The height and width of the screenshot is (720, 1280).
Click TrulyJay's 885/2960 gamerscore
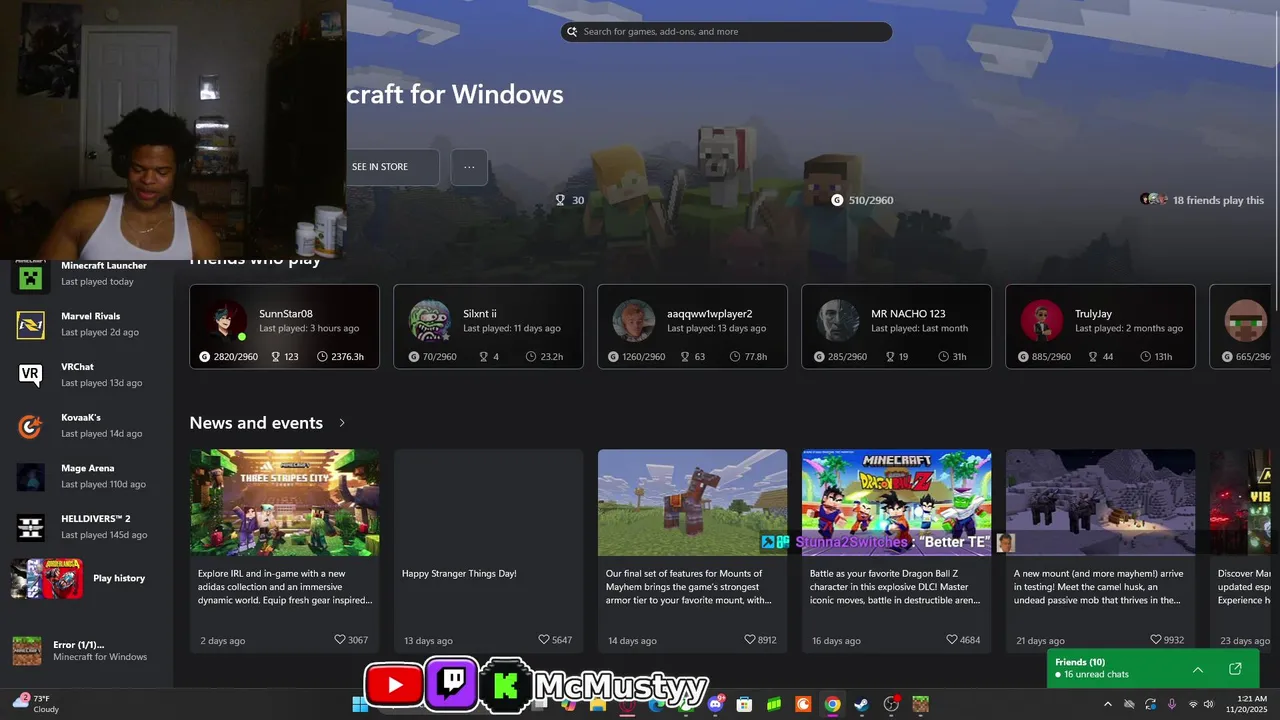pyautogui.click(x=1045, y=356)
